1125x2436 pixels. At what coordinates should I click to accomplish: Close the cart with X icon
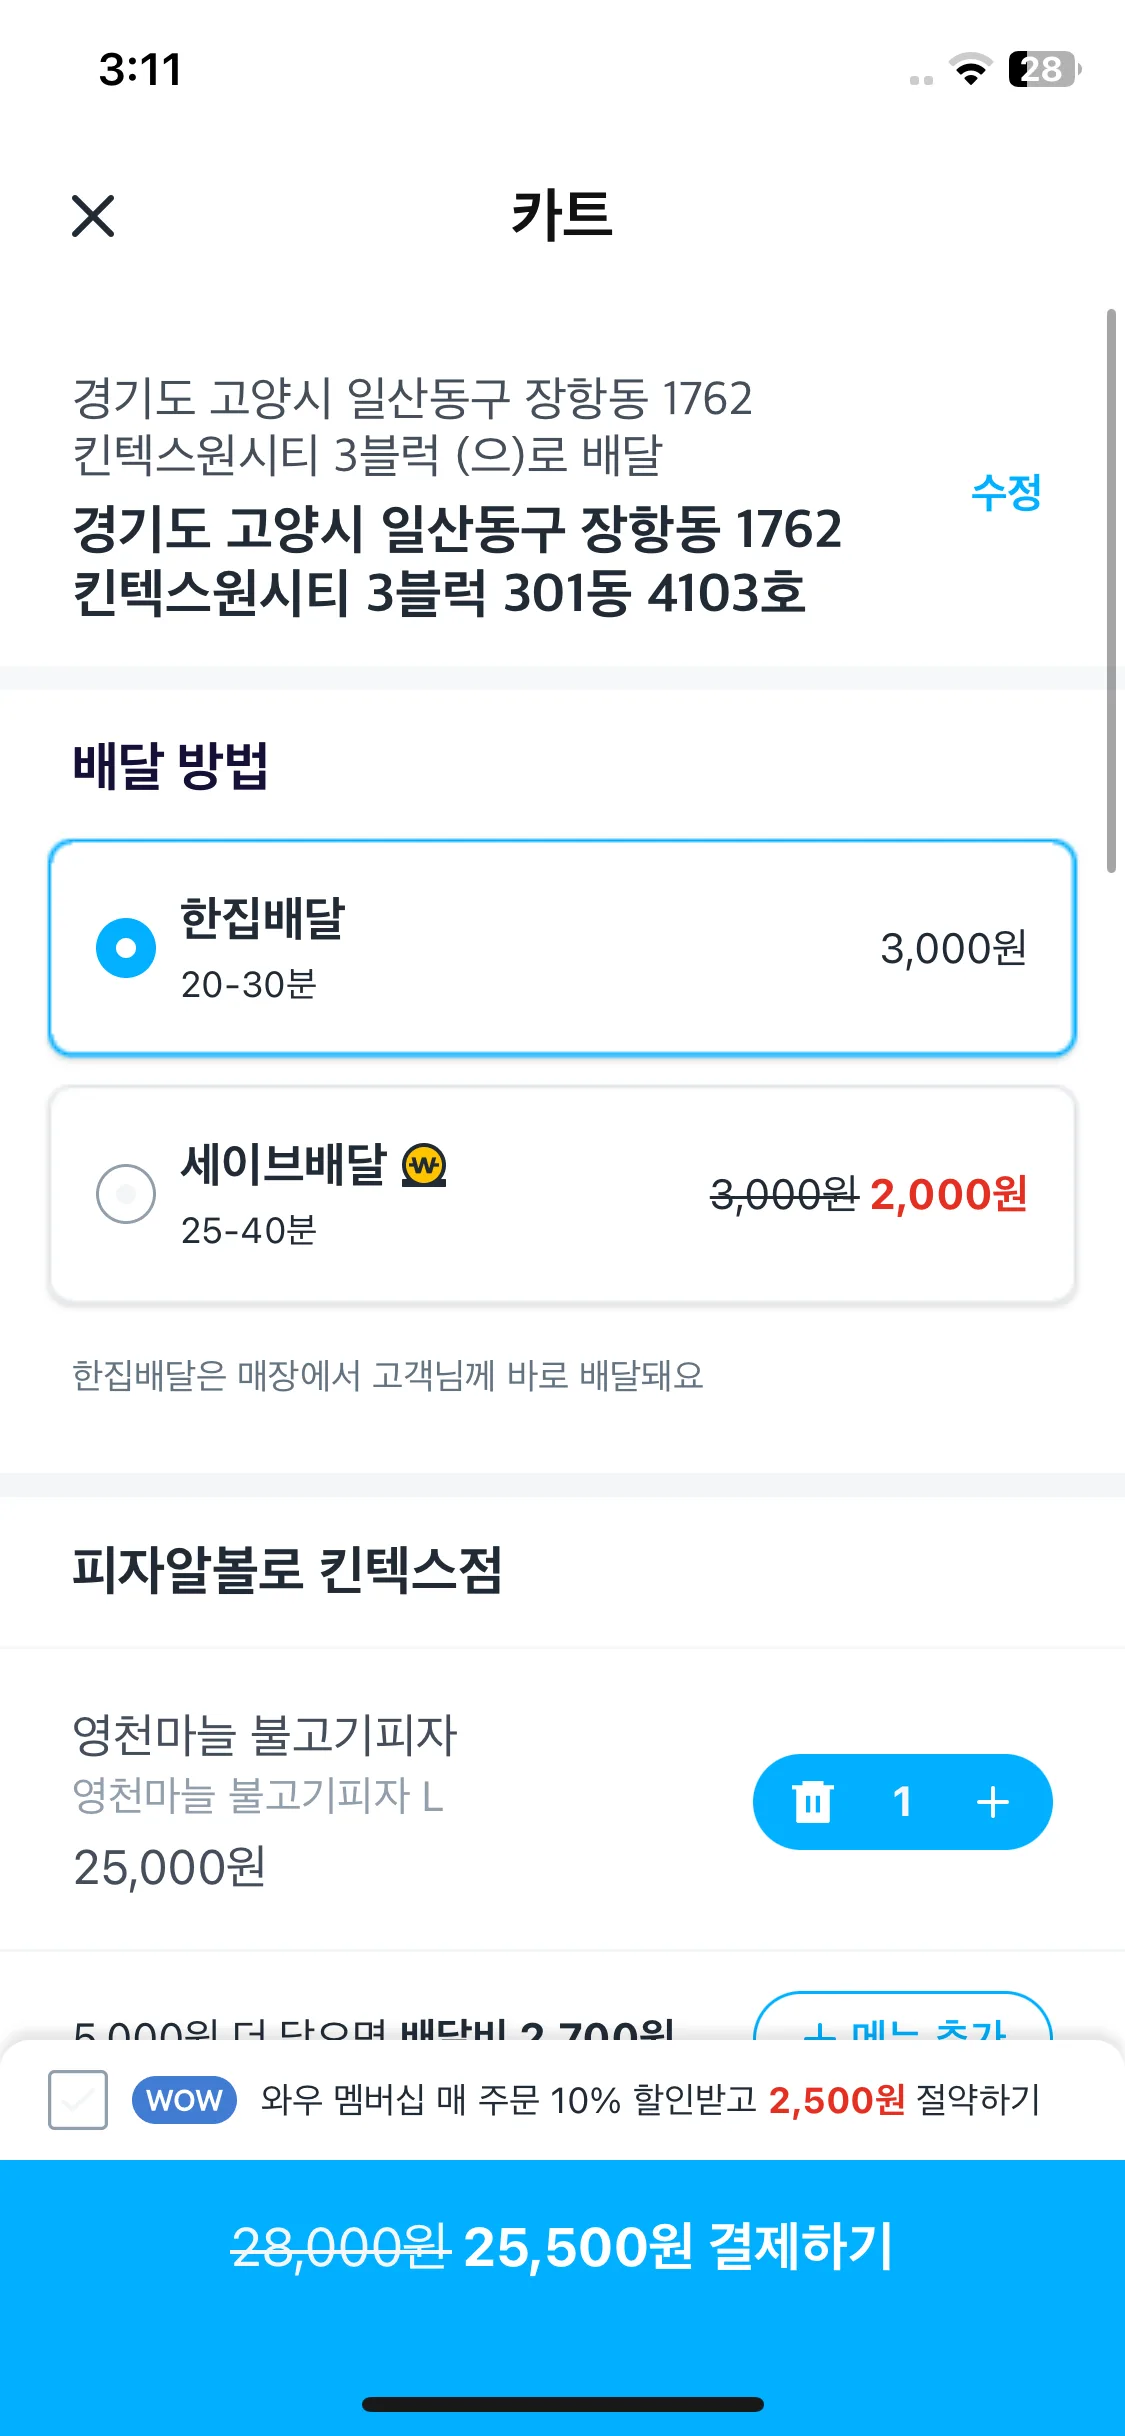click(93, 216)
